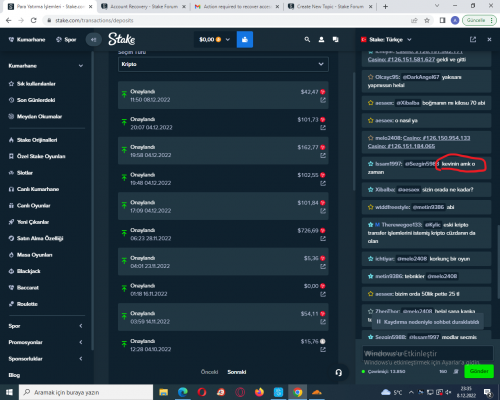Open Casino: #126.151.581.627 bet link in chat
Screen dimensions: 500x400
(x=401, y=60)
